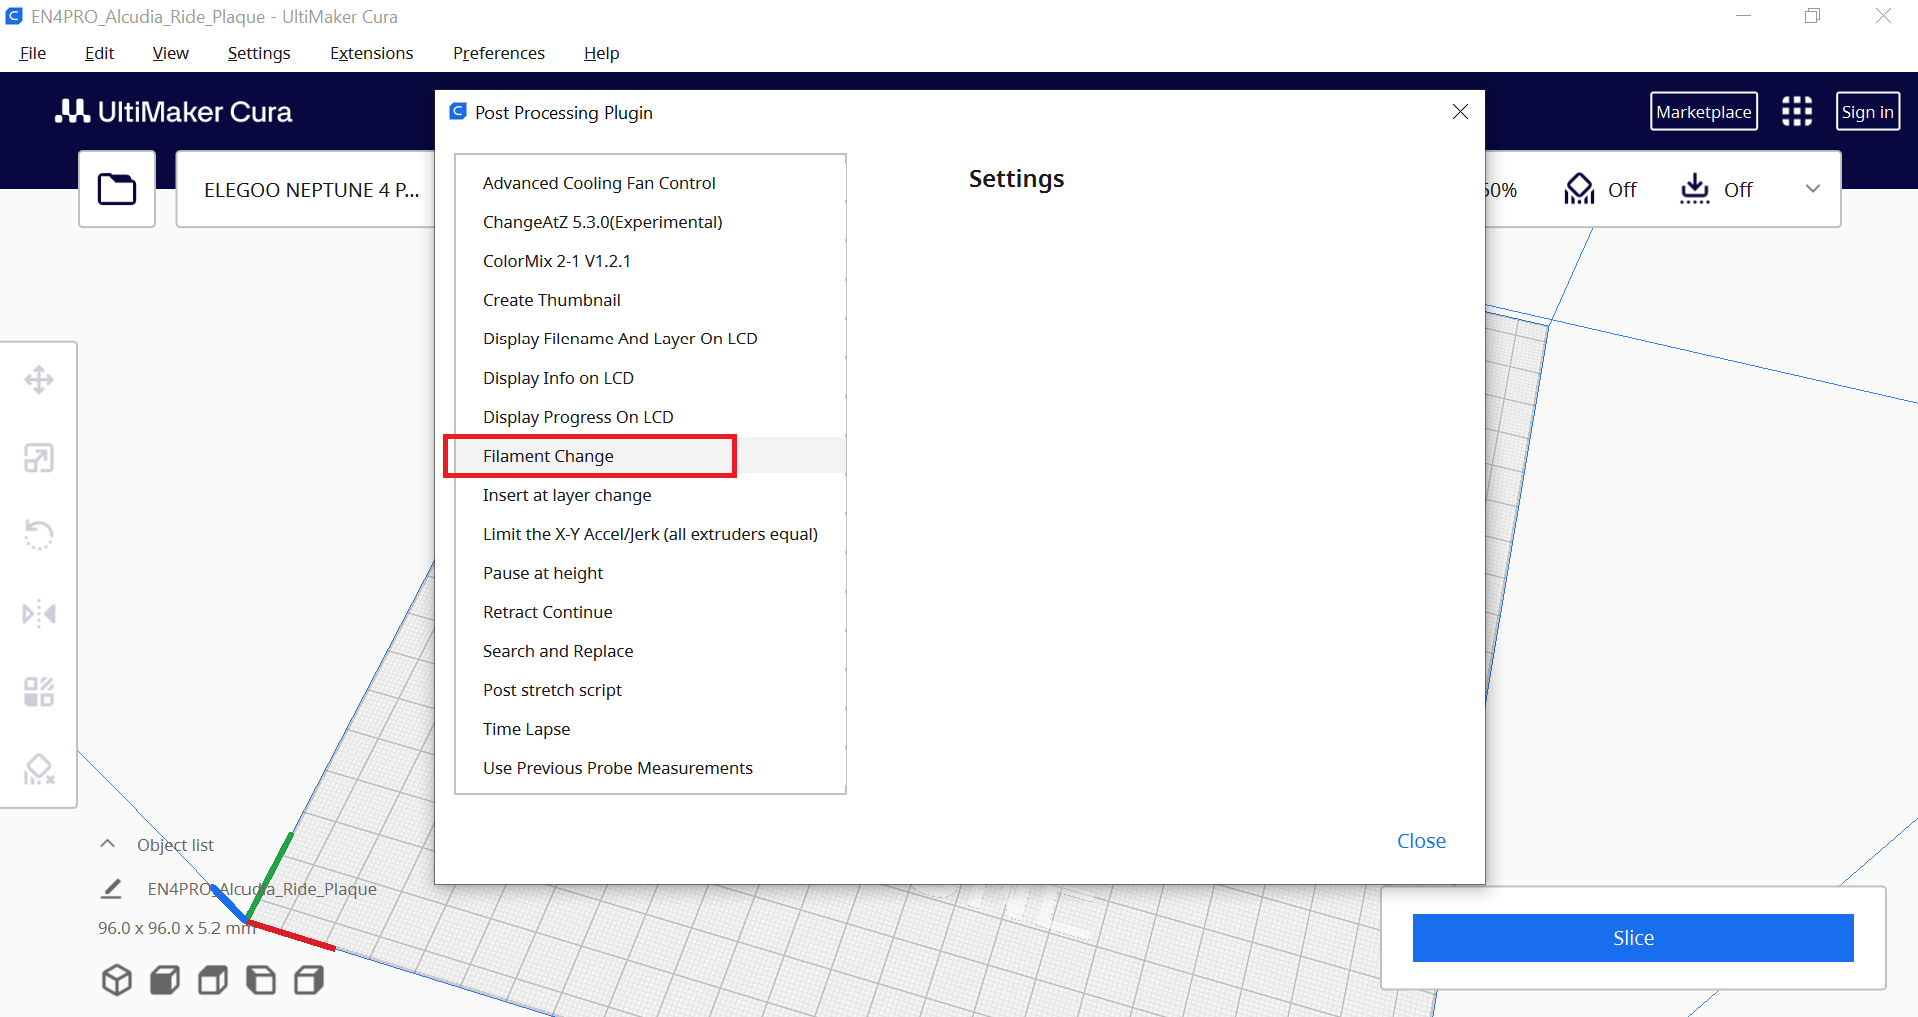The height and width of the screenshot is (1017, 1918).
Task: Choose Advanced Cooling Fan Control script
Action: coord(650,183)
